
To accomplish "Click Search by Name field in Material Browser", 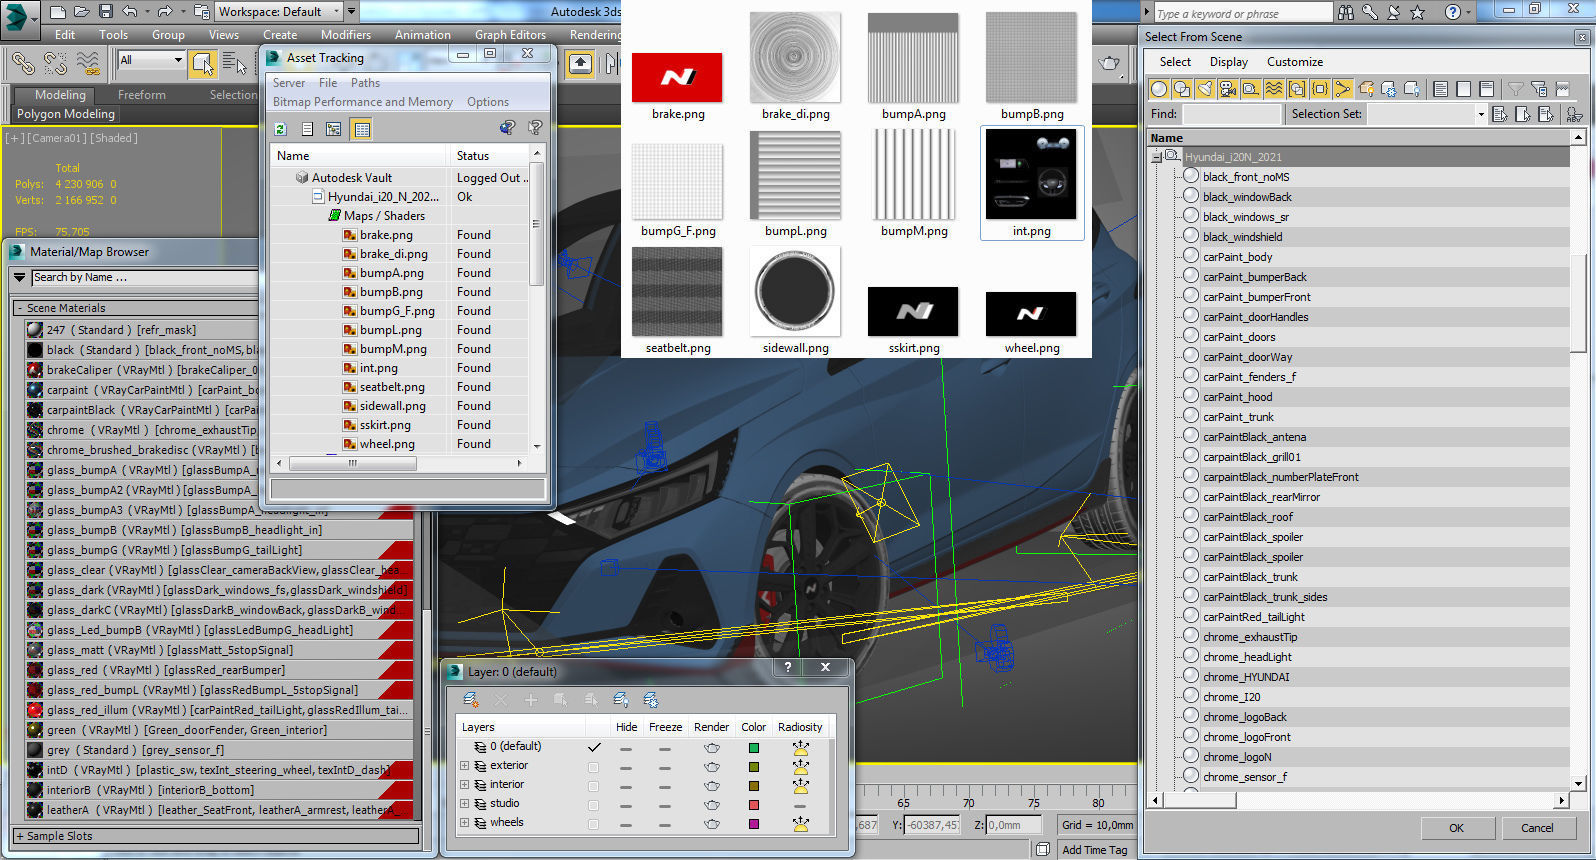I will click(144, 277).
